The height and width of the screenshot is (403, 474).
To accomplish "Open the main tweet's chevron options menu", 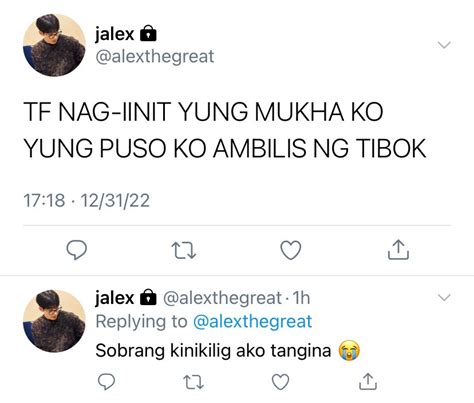I will tap(444, 45).
